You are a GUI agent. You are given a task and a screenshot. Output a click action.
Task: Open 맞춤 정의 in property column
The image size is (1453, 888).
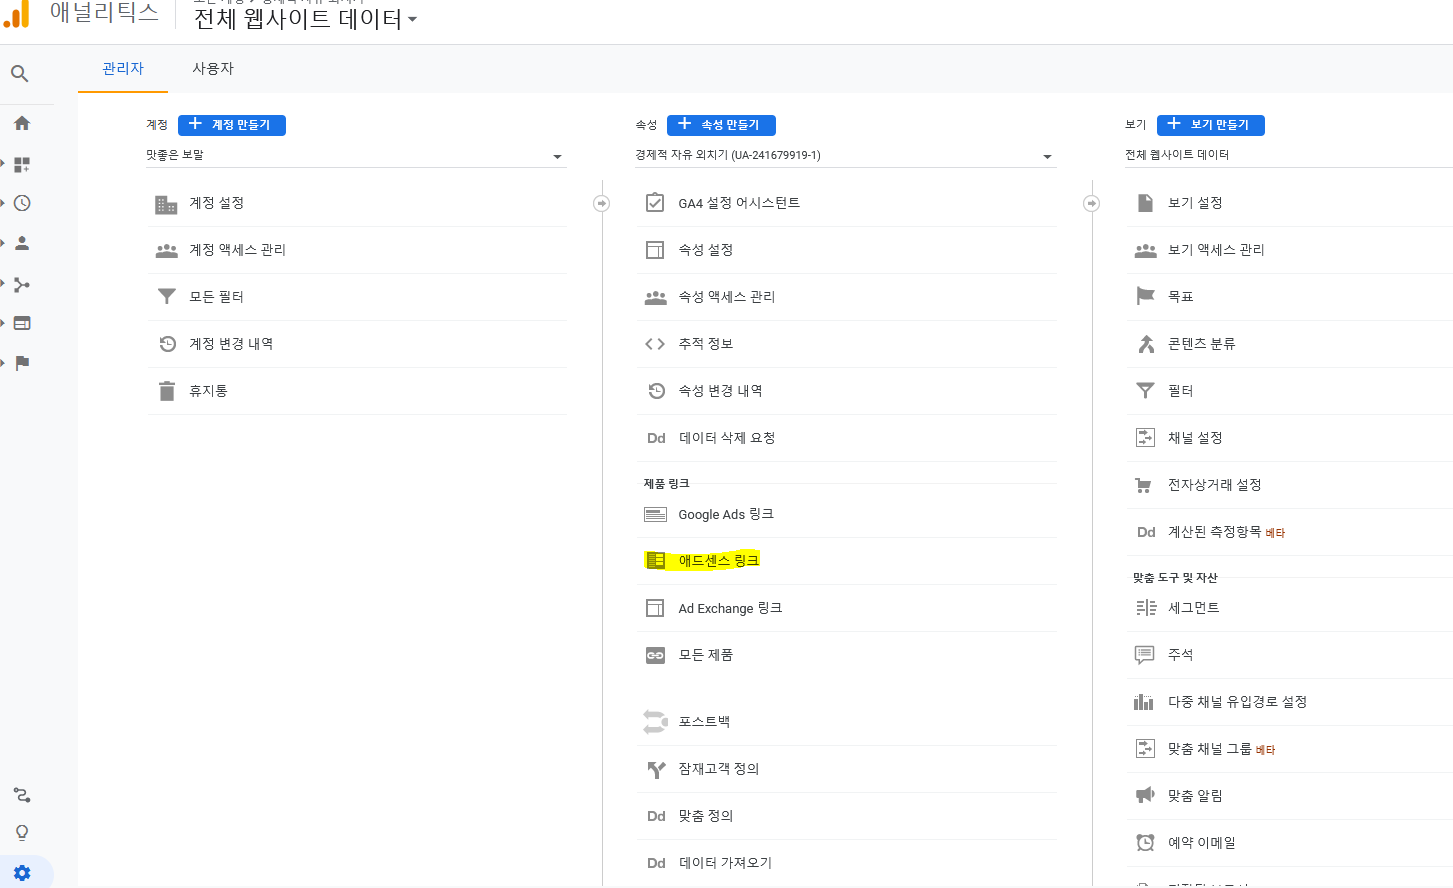point(846,816)
